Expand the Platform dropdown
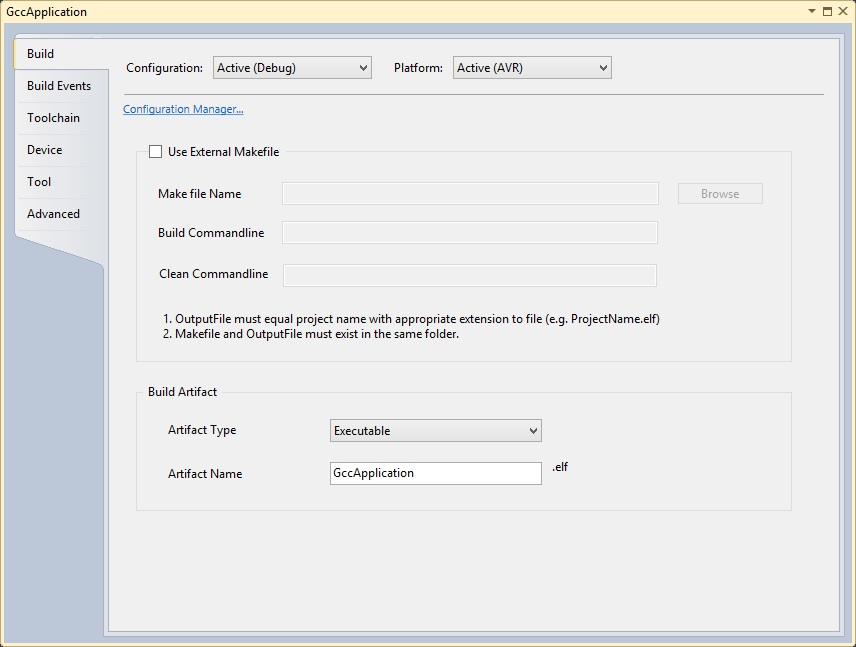This screenshot has height=647, width=856. pyautogui.click(x=532, y=68)
